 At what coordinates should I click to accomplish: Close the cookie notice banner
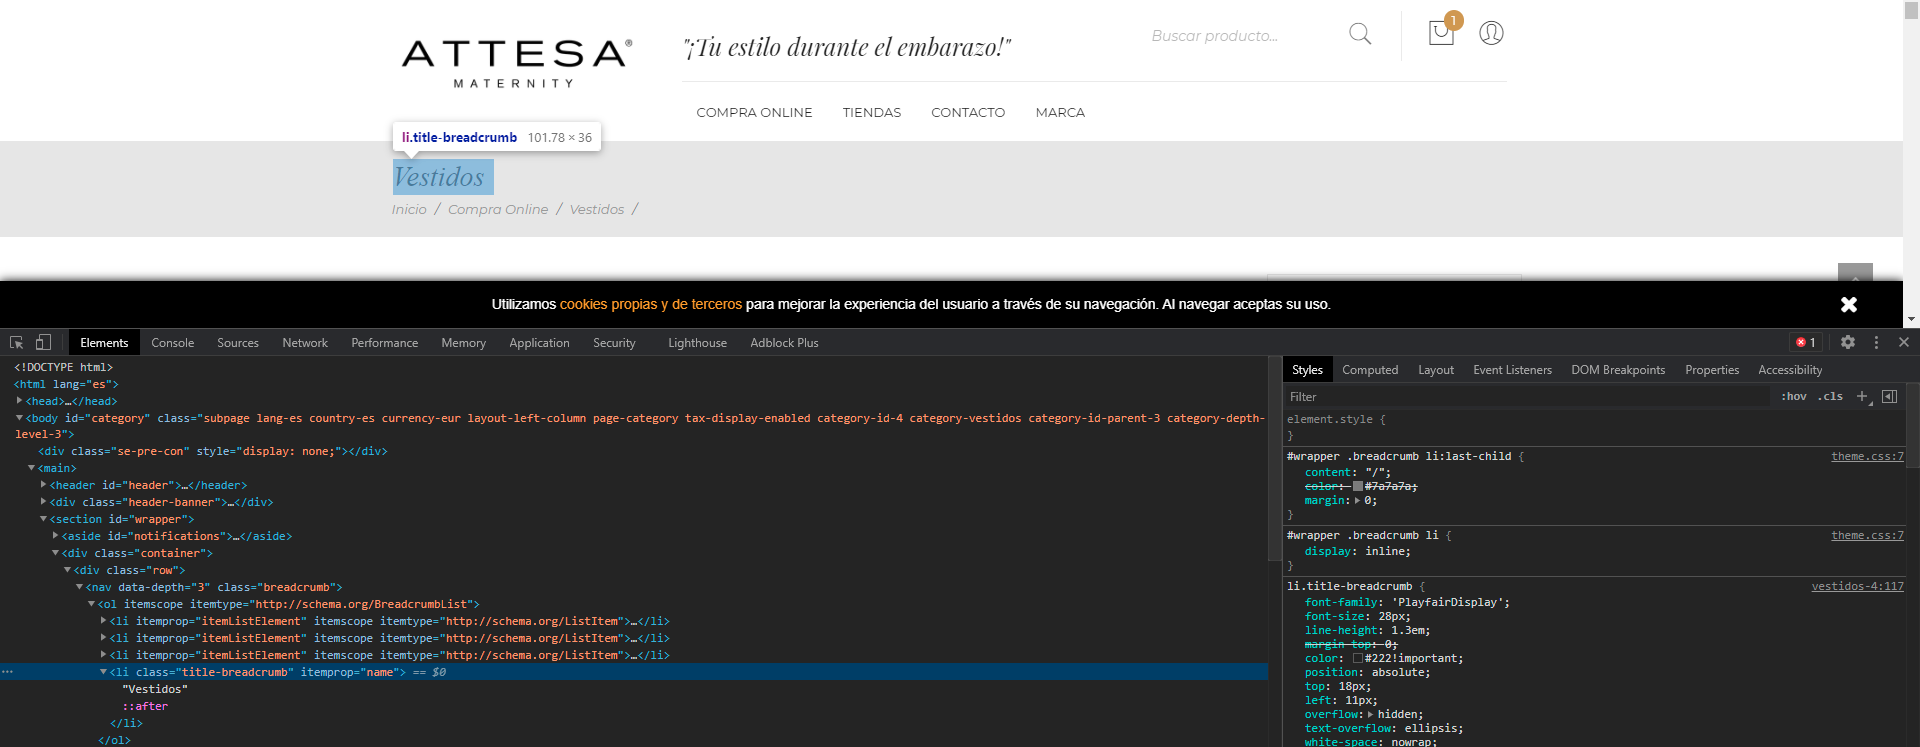coord(1849,304)
